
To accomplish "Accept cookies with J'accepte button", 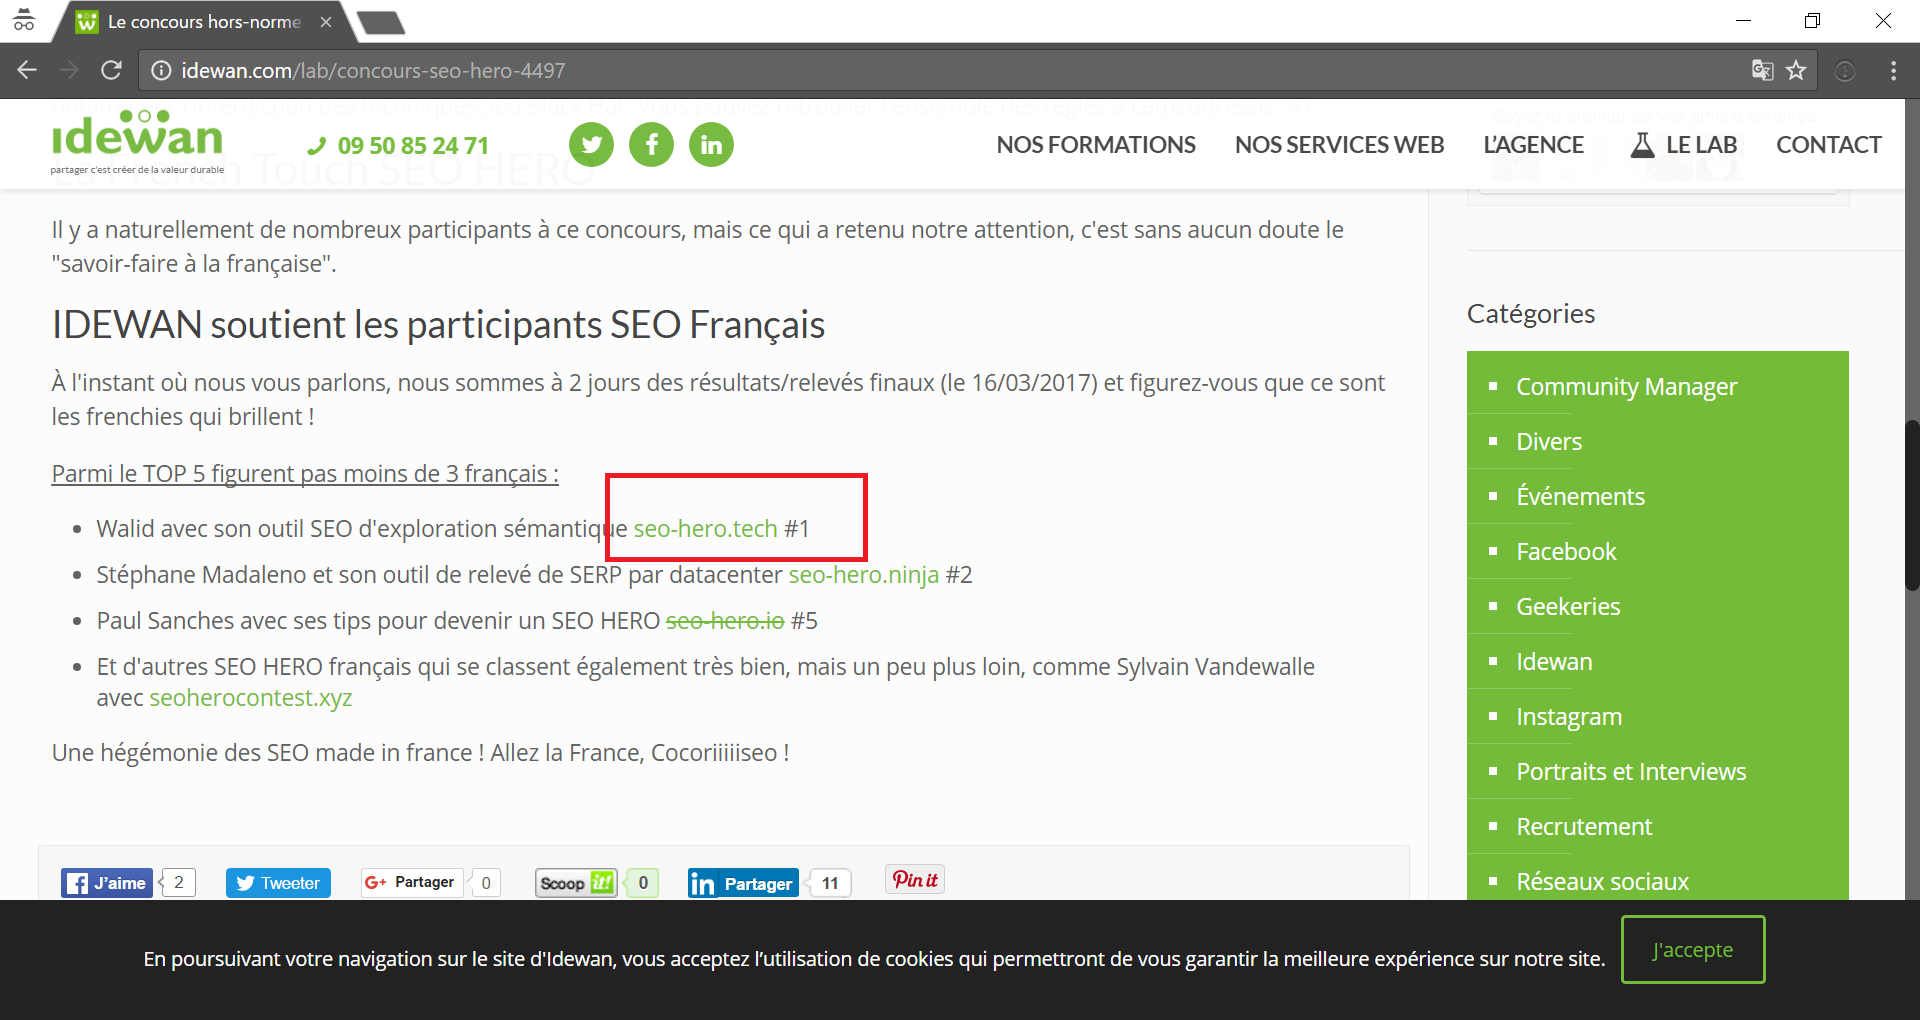I will [x=1693, y=949].
